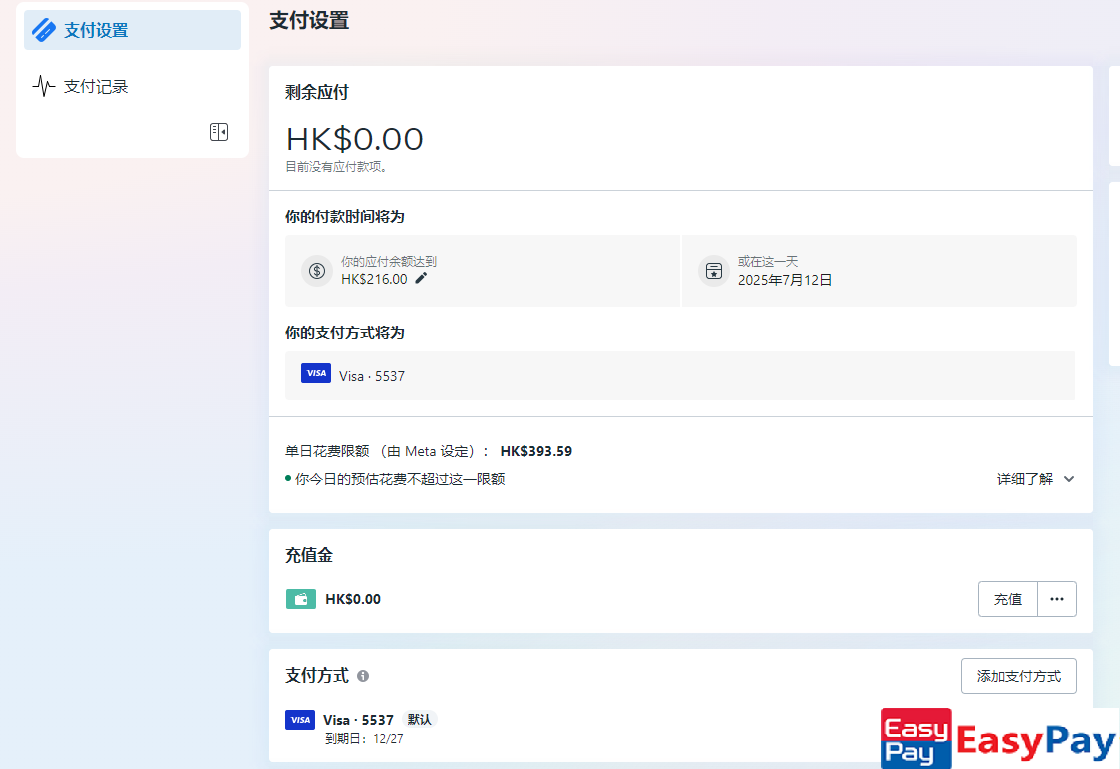Click the dollar coin threshold icon
Viewport: 1120px width, 769px height.
click(316, 271)
